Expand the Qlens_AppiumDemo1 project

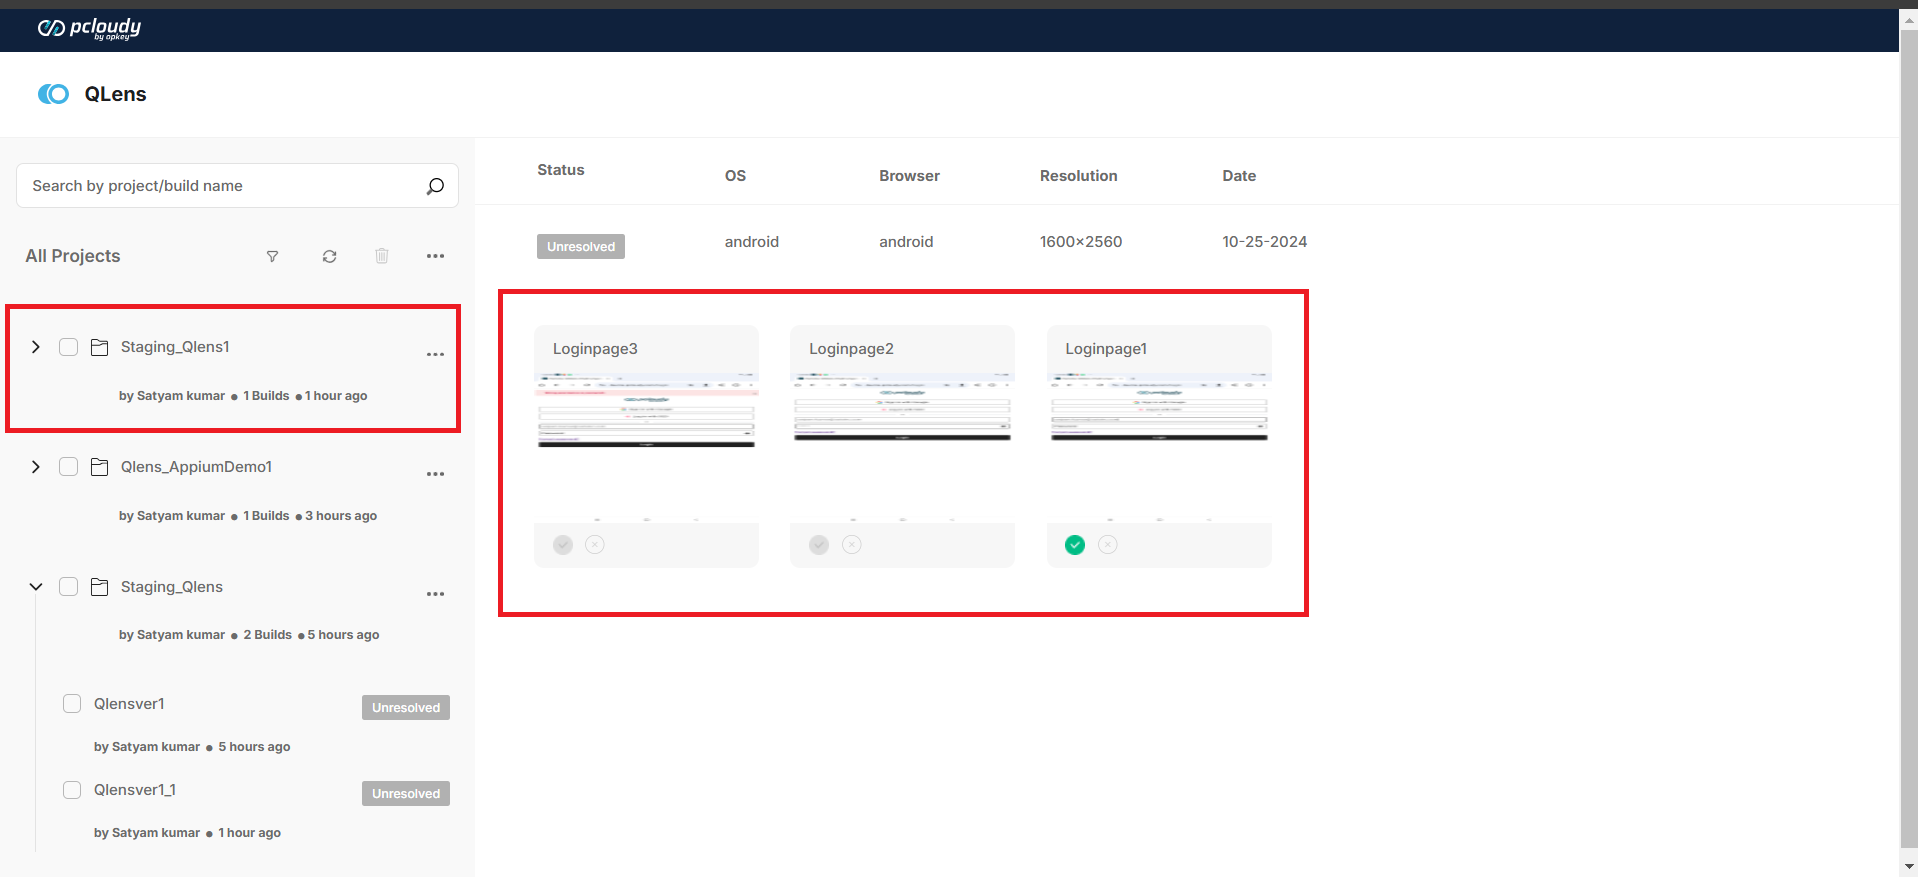point(36,467)
